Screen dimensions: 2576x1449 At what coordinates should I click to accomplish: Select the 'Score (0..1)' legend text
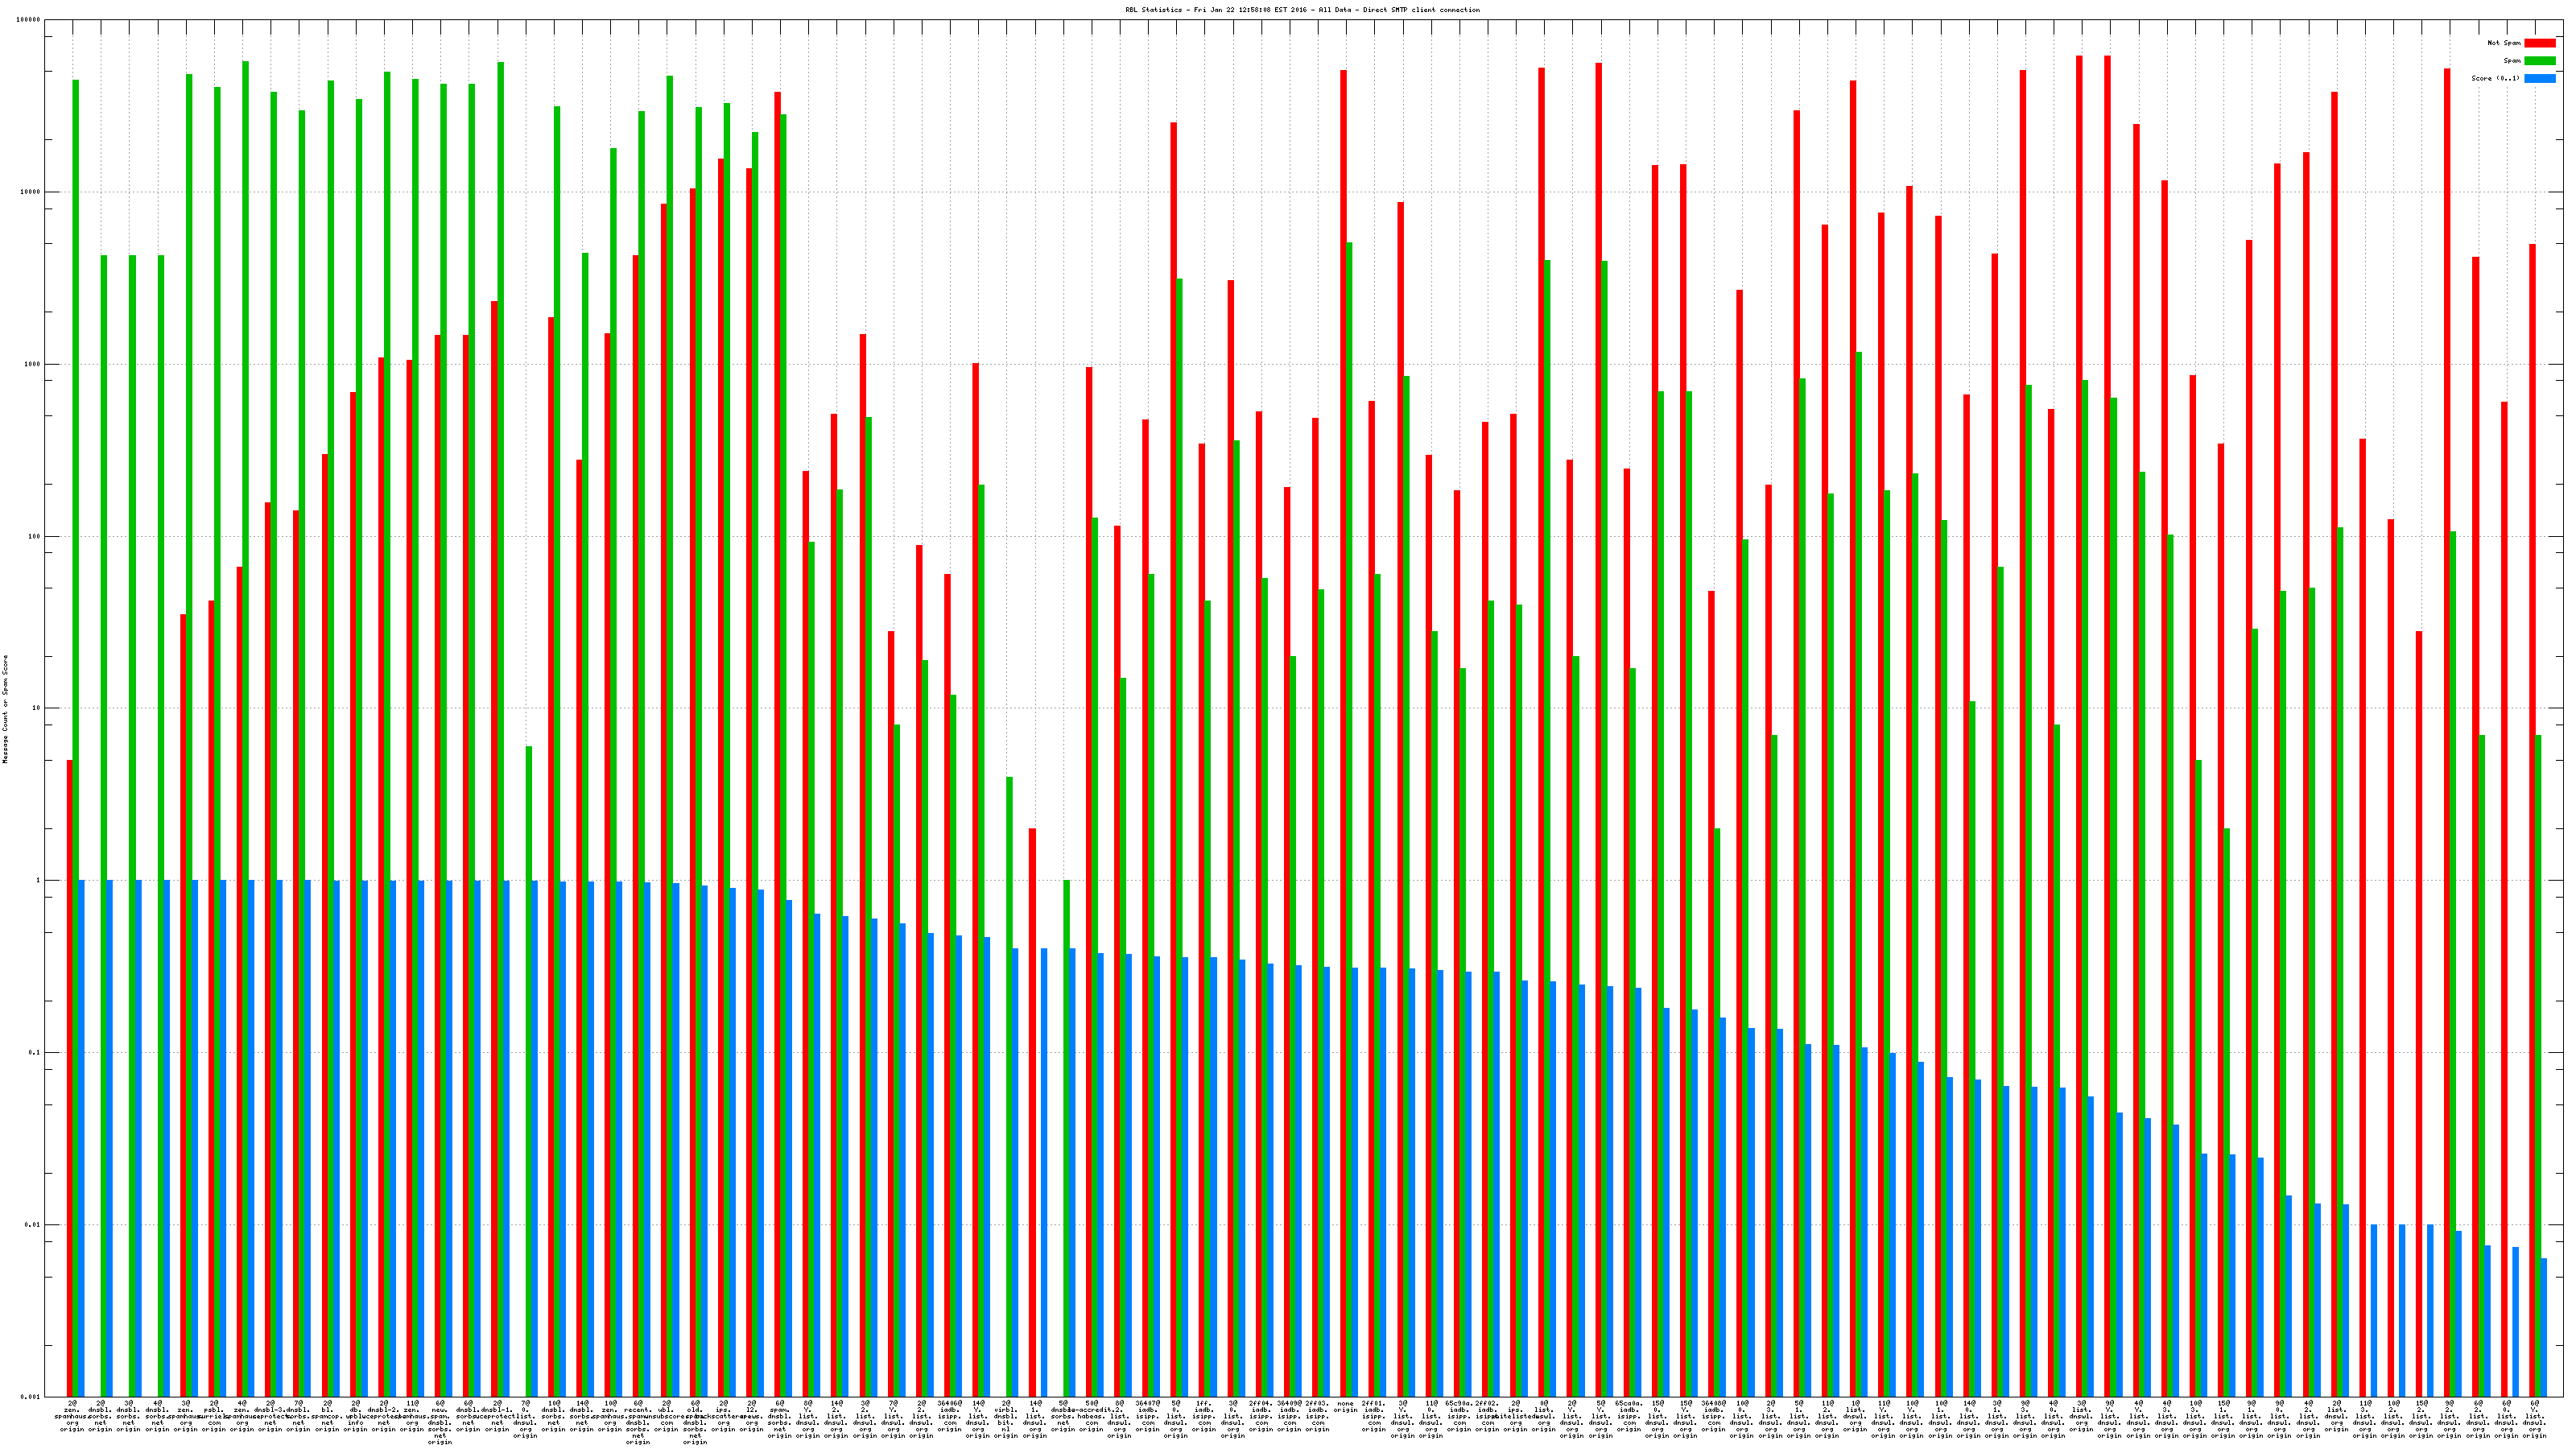click(2495, 78)
